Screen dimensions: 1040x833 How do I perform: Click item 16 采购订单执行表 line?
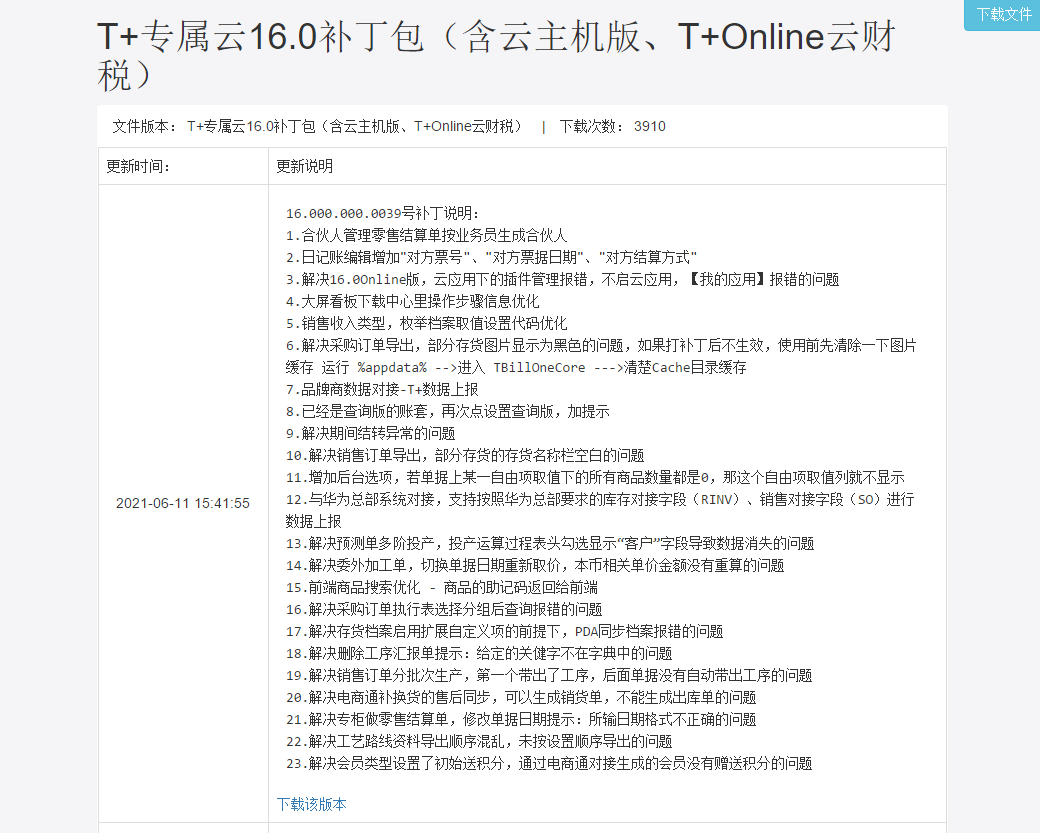(444, 608)
